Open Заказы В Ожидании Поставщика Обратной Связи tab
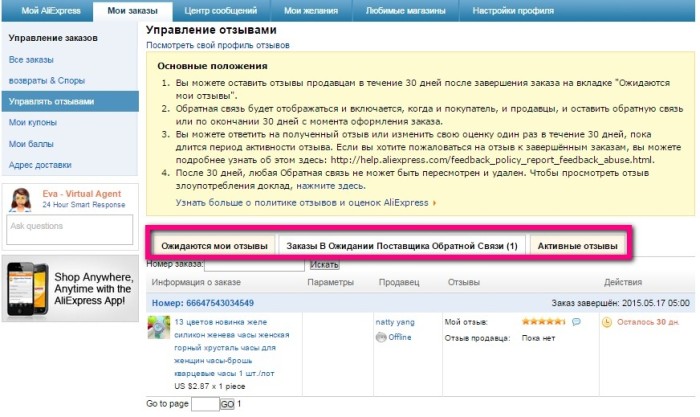The image size is (700, 417). 402,246
